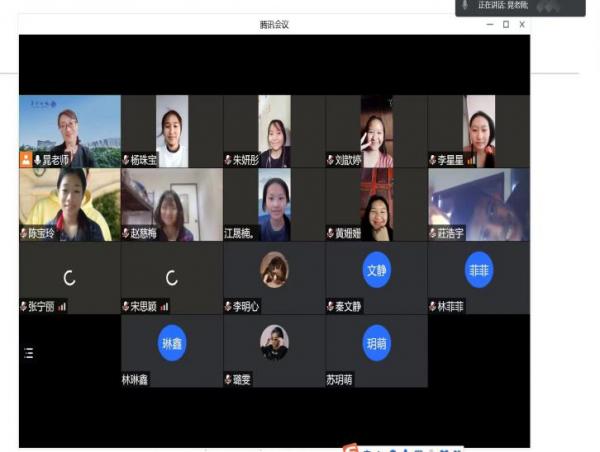600x452 pixels.
Task: Select 陈宝玲's video tile
Action: click(x=70, y=203)
